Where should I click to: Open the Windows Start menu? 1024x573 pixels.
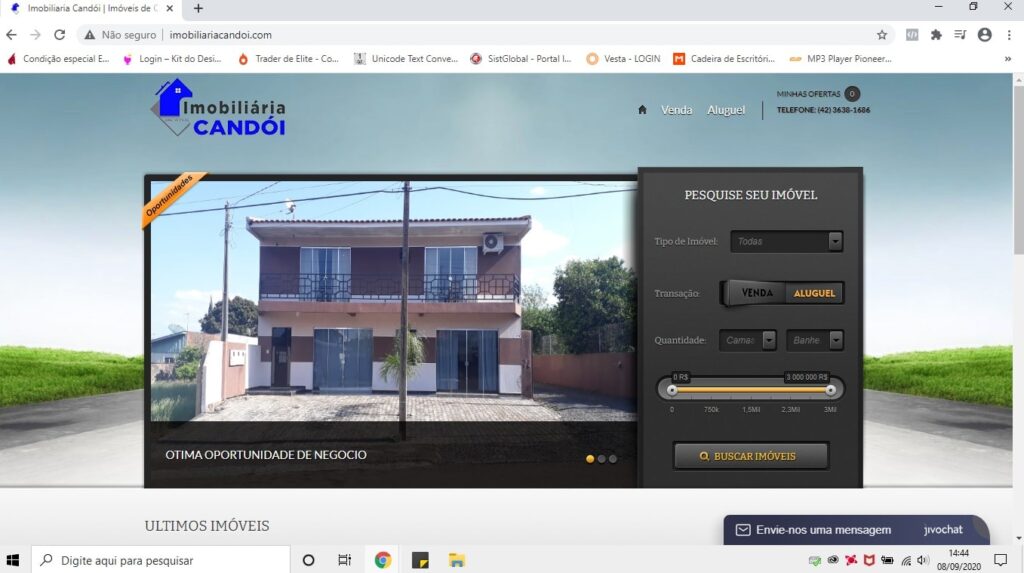[x=12, y=560]
